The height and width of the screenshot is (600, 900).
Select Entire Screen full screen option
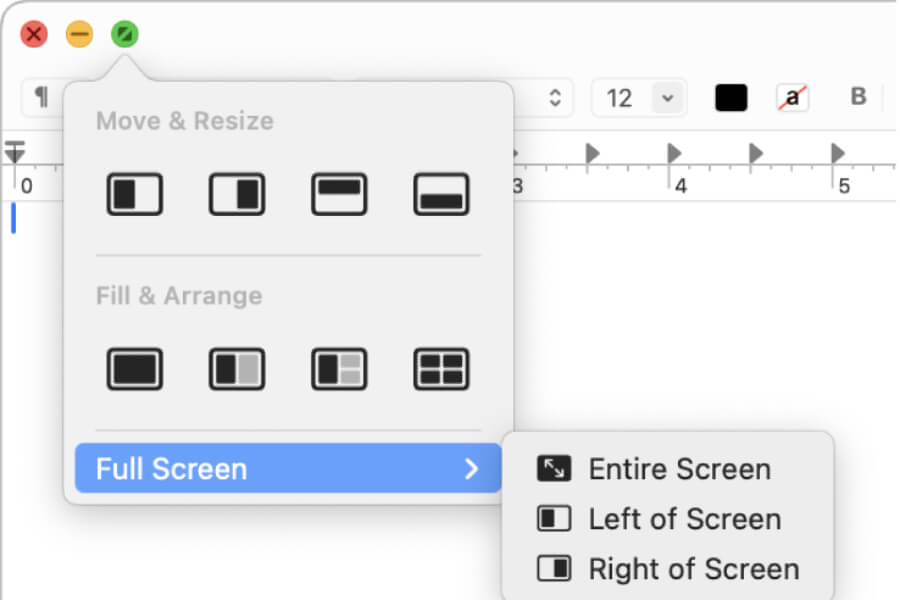[681, 468]
